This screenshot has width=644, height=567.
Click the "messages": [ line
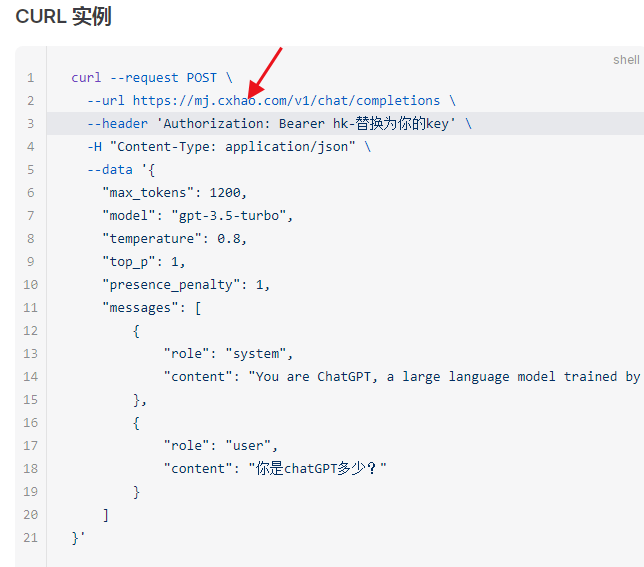(152, 308)
